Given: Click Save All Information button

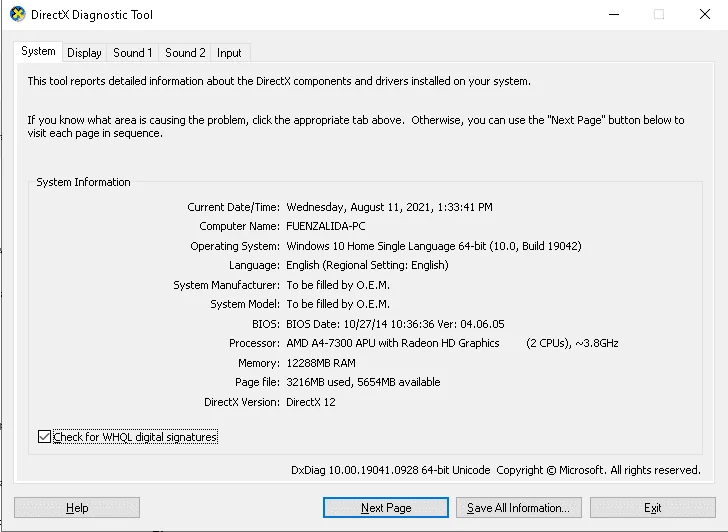Looking at the screenshot, I should point(519,507).
